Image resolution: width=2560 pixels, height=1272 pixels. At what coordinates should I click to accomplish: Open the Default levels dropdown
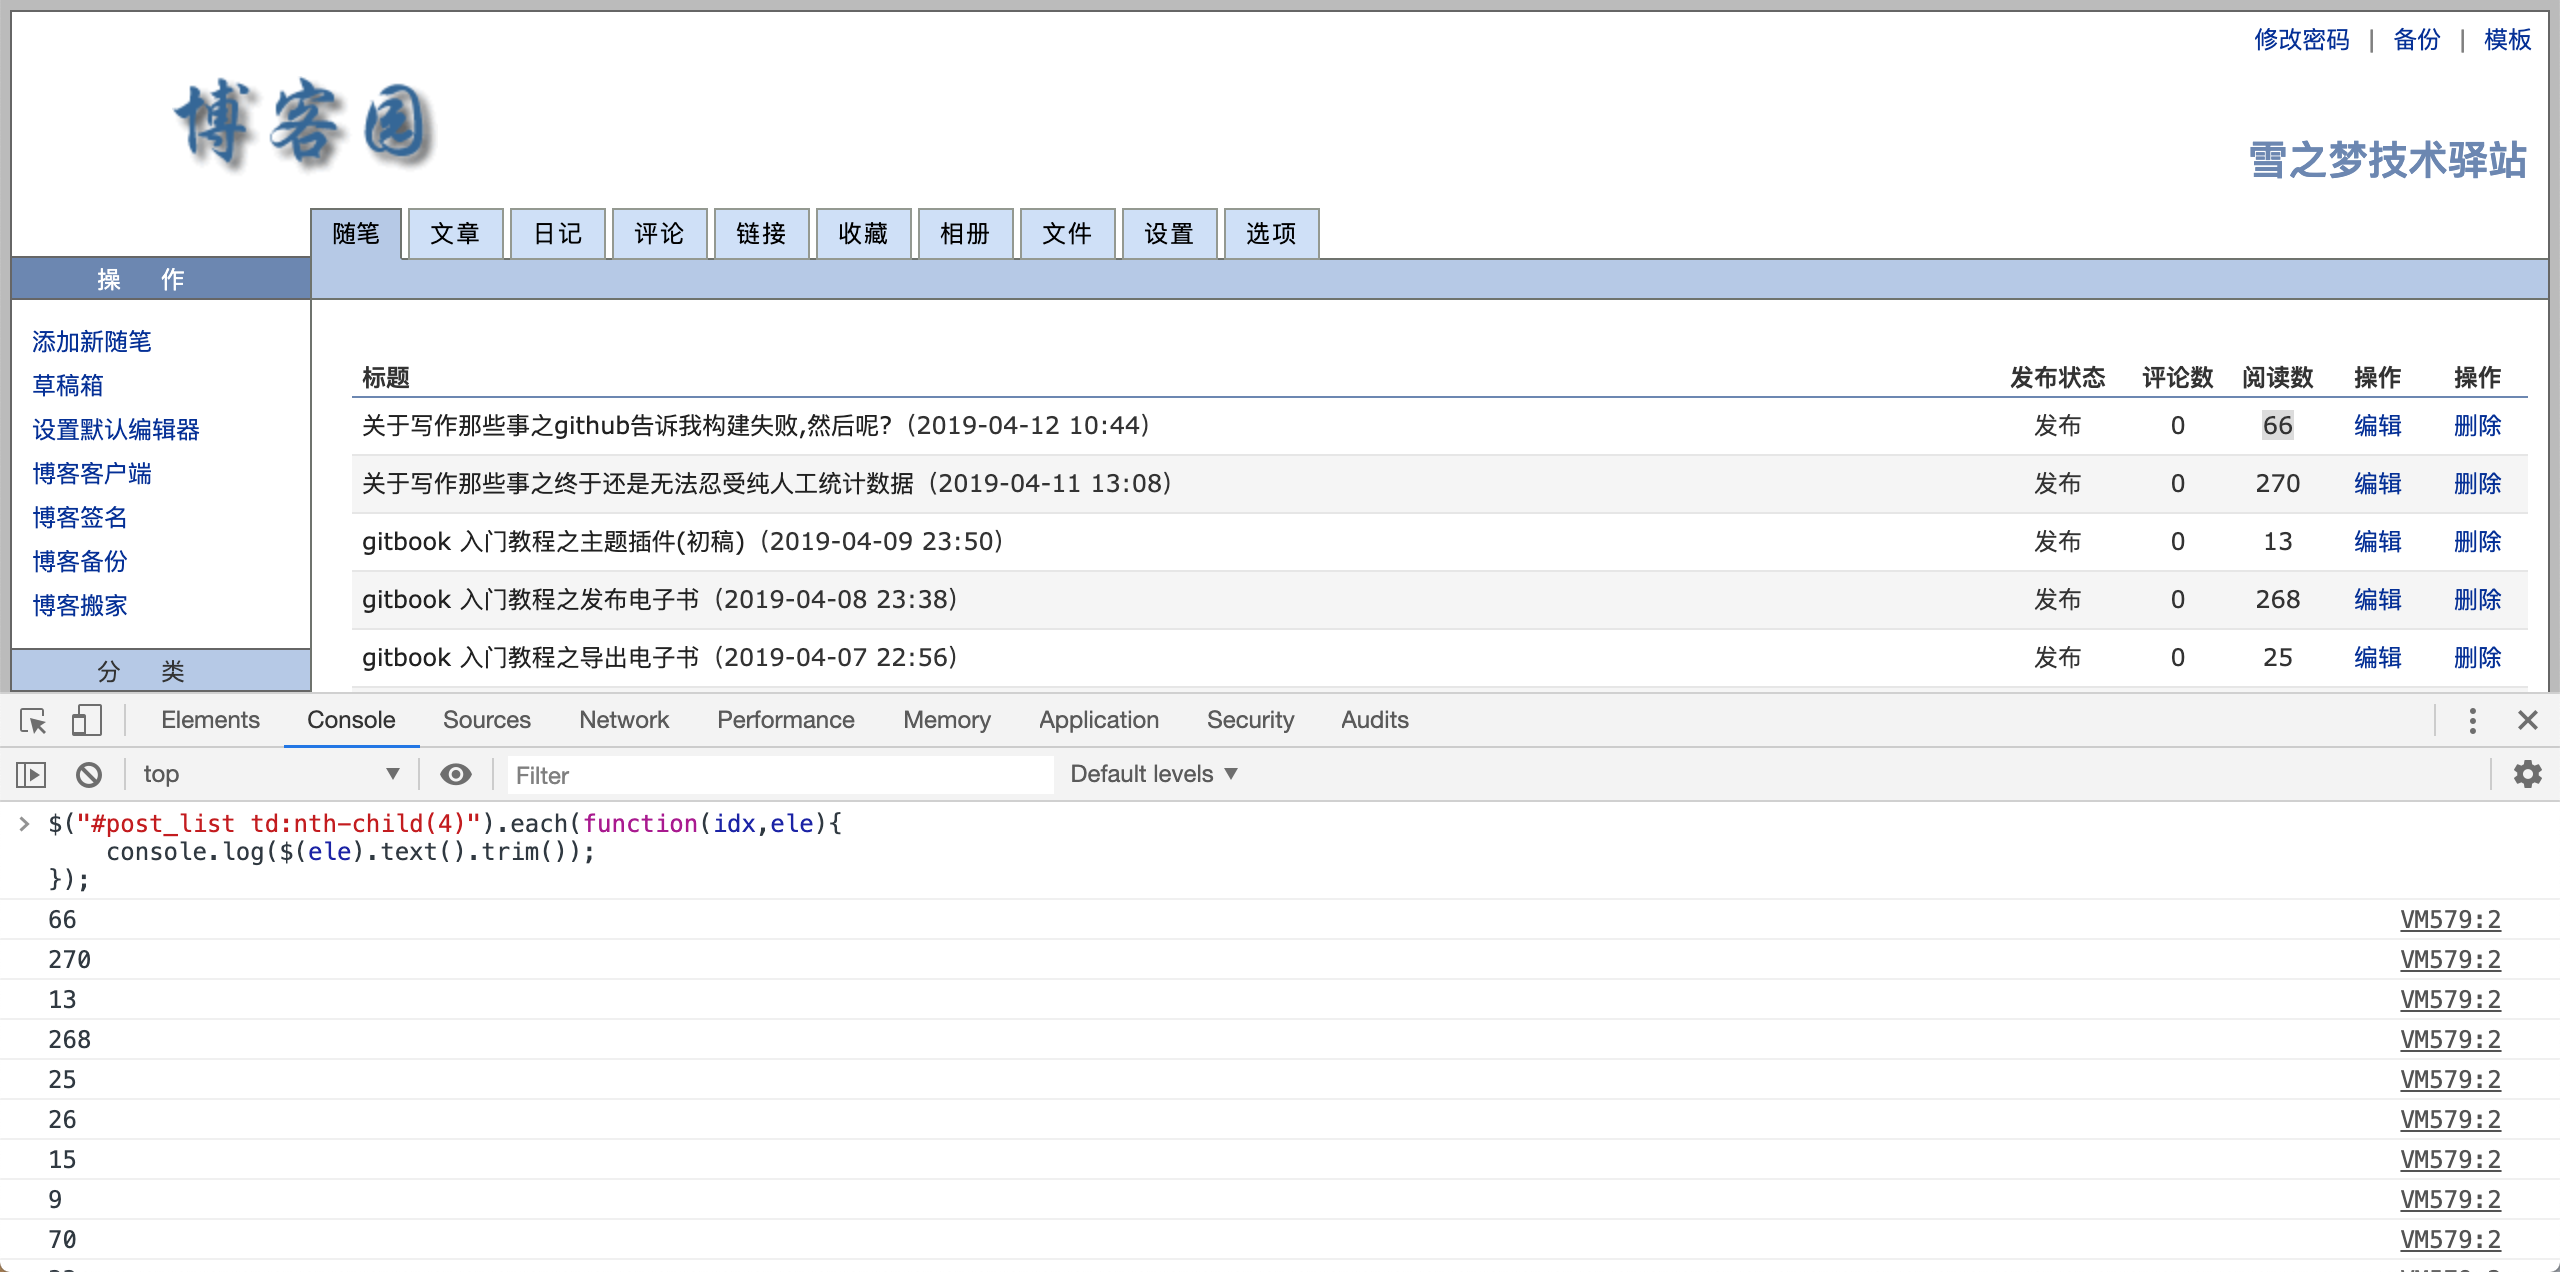click(1153, 774)
